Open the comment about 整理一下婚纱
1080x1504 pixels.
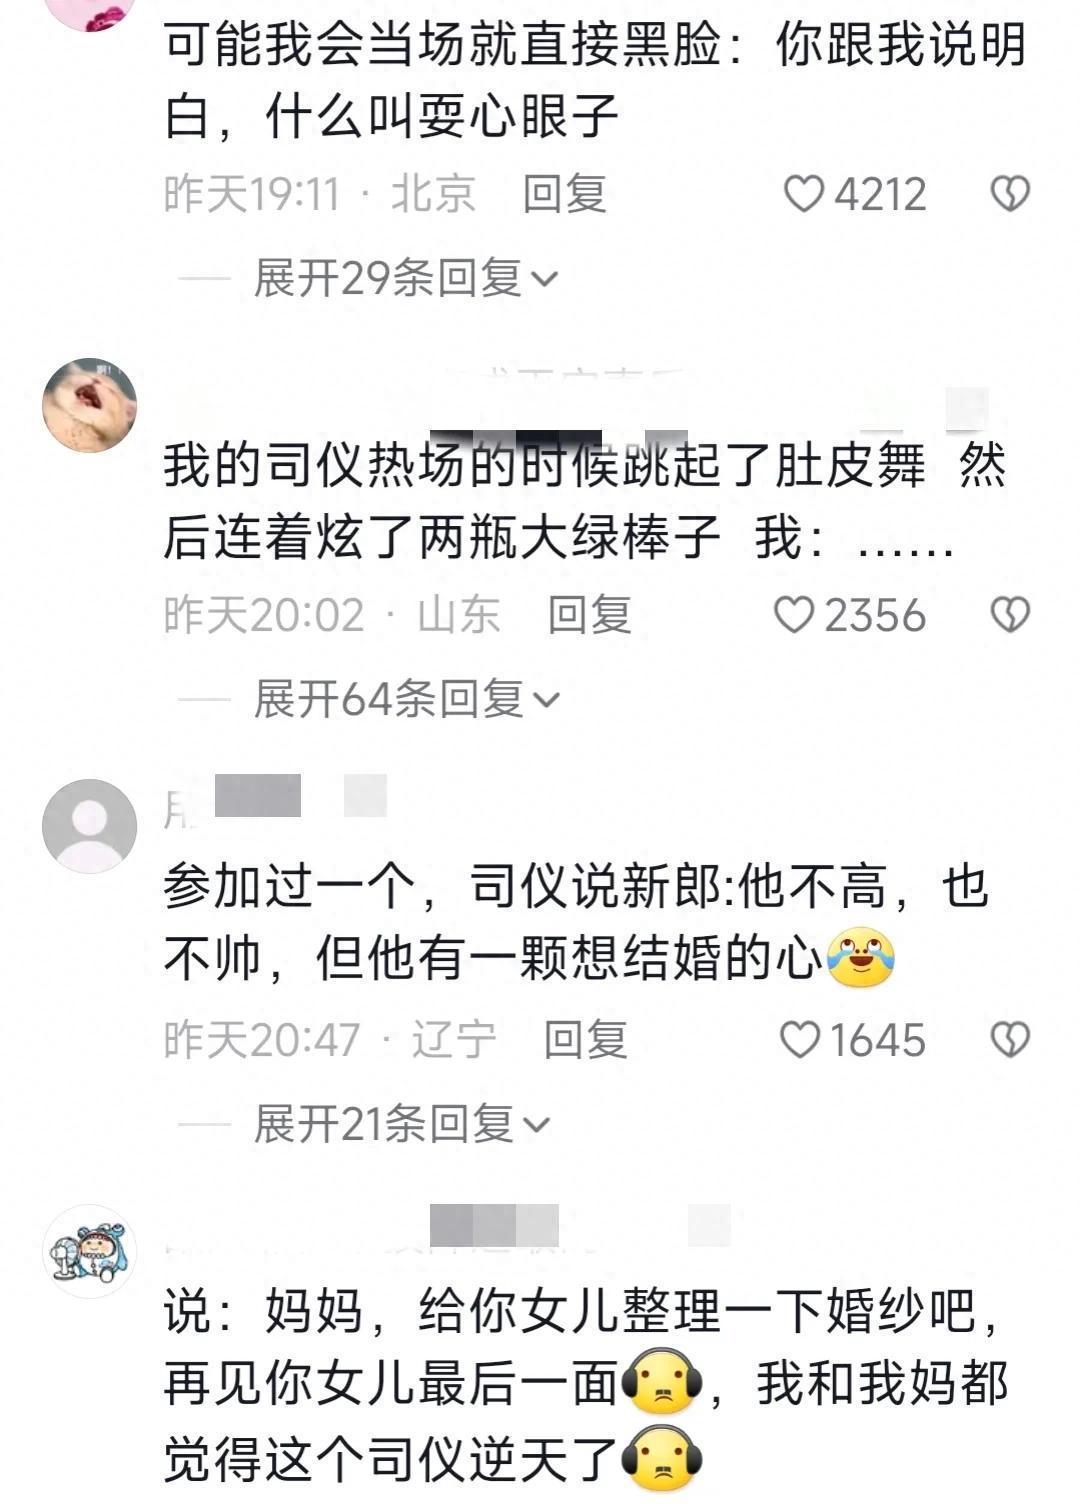tap(585, 1385)
